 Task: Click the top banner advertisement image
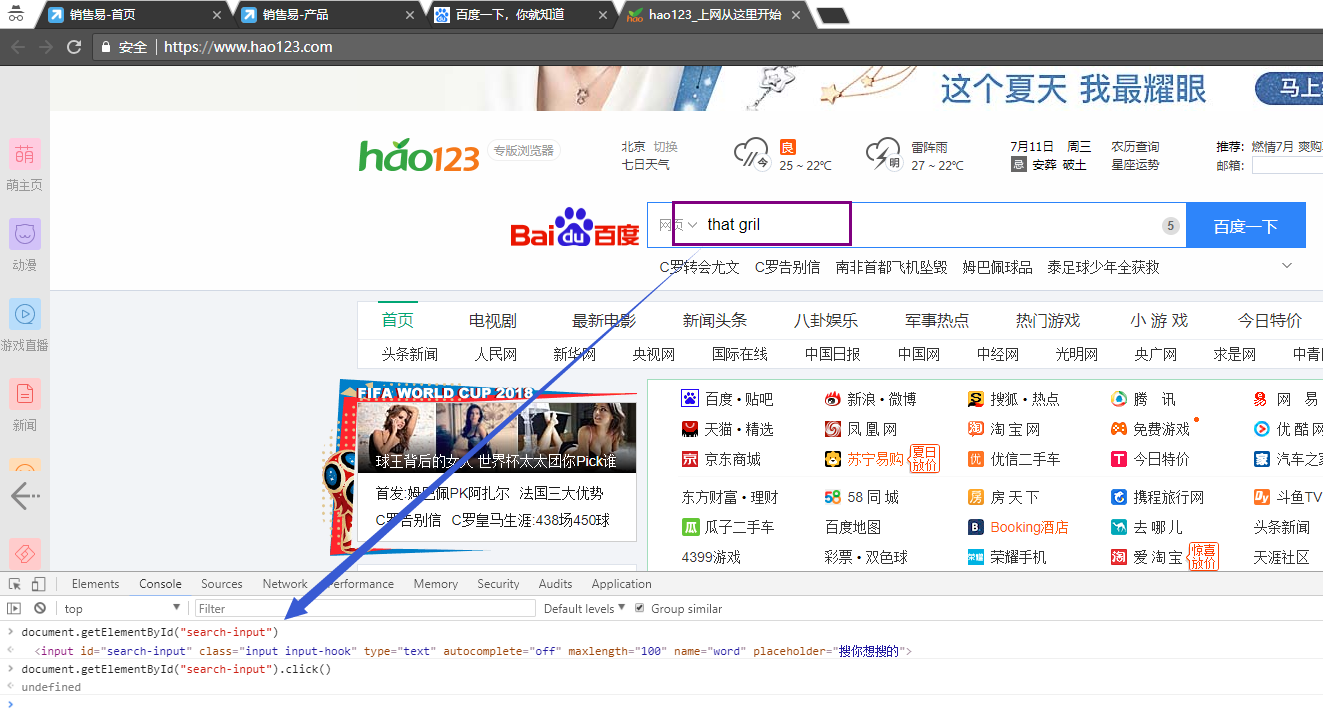pos(686,88)
